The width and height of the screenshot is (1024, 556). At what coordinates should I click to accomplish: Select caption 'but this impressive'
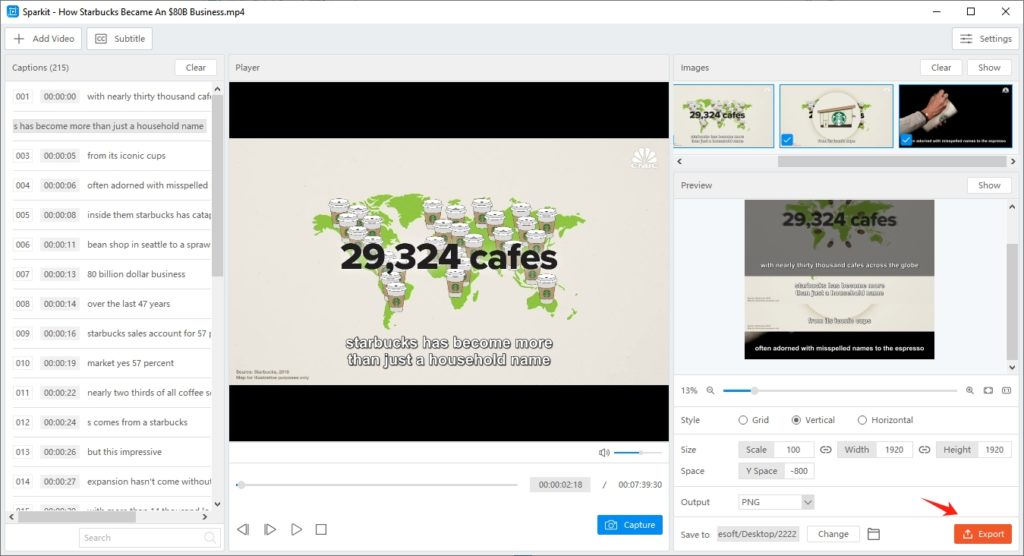pyautogui.click(x=111, y=452)
